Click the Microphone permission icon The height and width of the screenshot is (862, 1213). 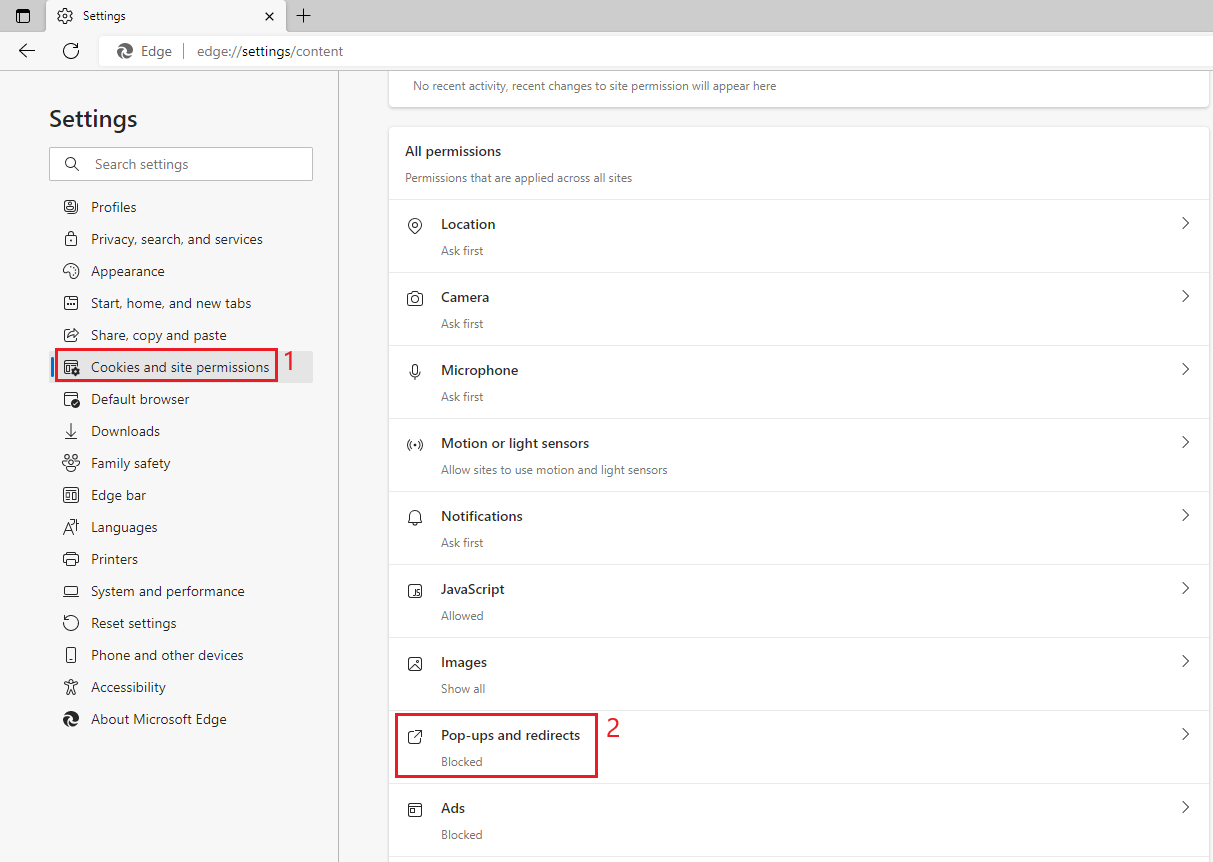click(415, 372)
